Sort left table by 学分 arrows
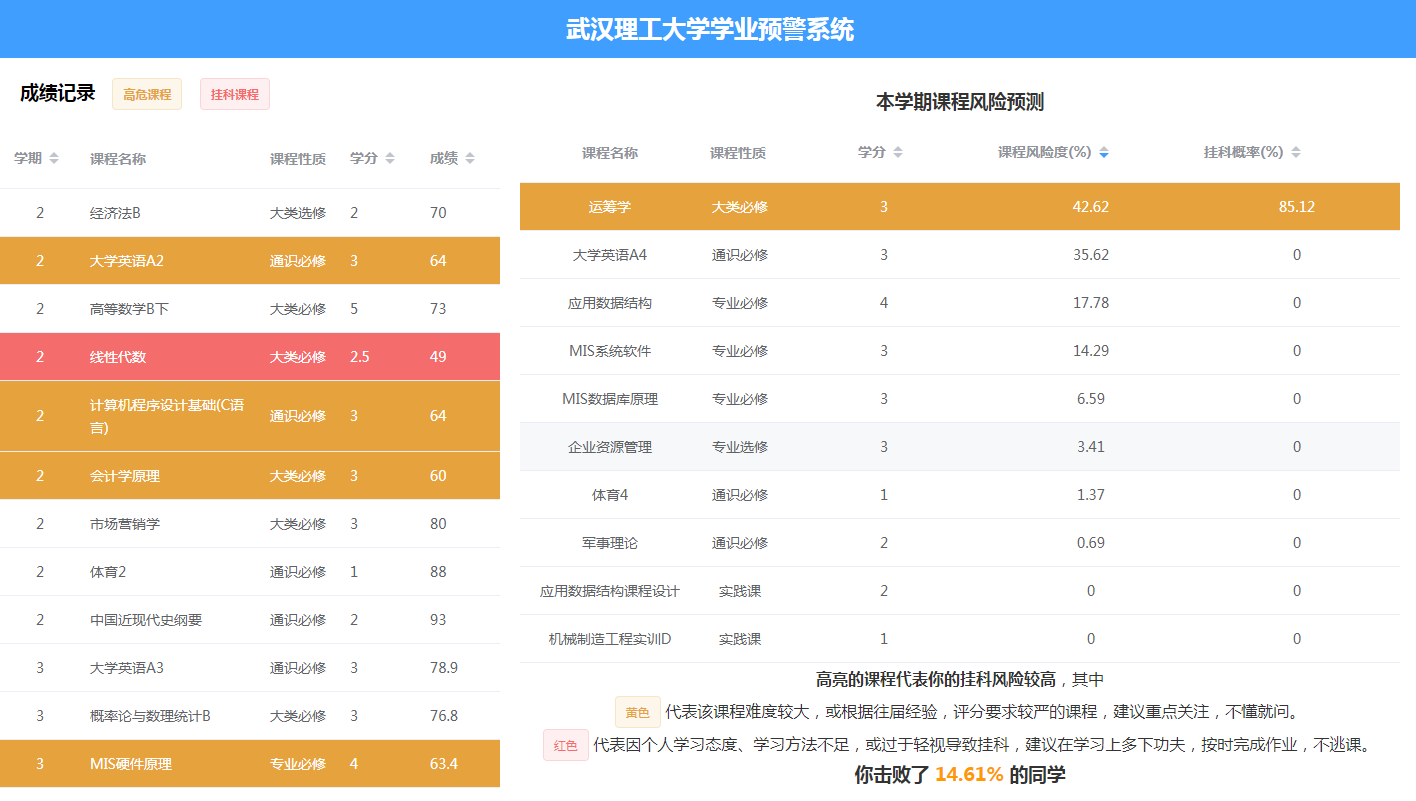The height and width of the screenshot is (801, 1416). [390, 159]
